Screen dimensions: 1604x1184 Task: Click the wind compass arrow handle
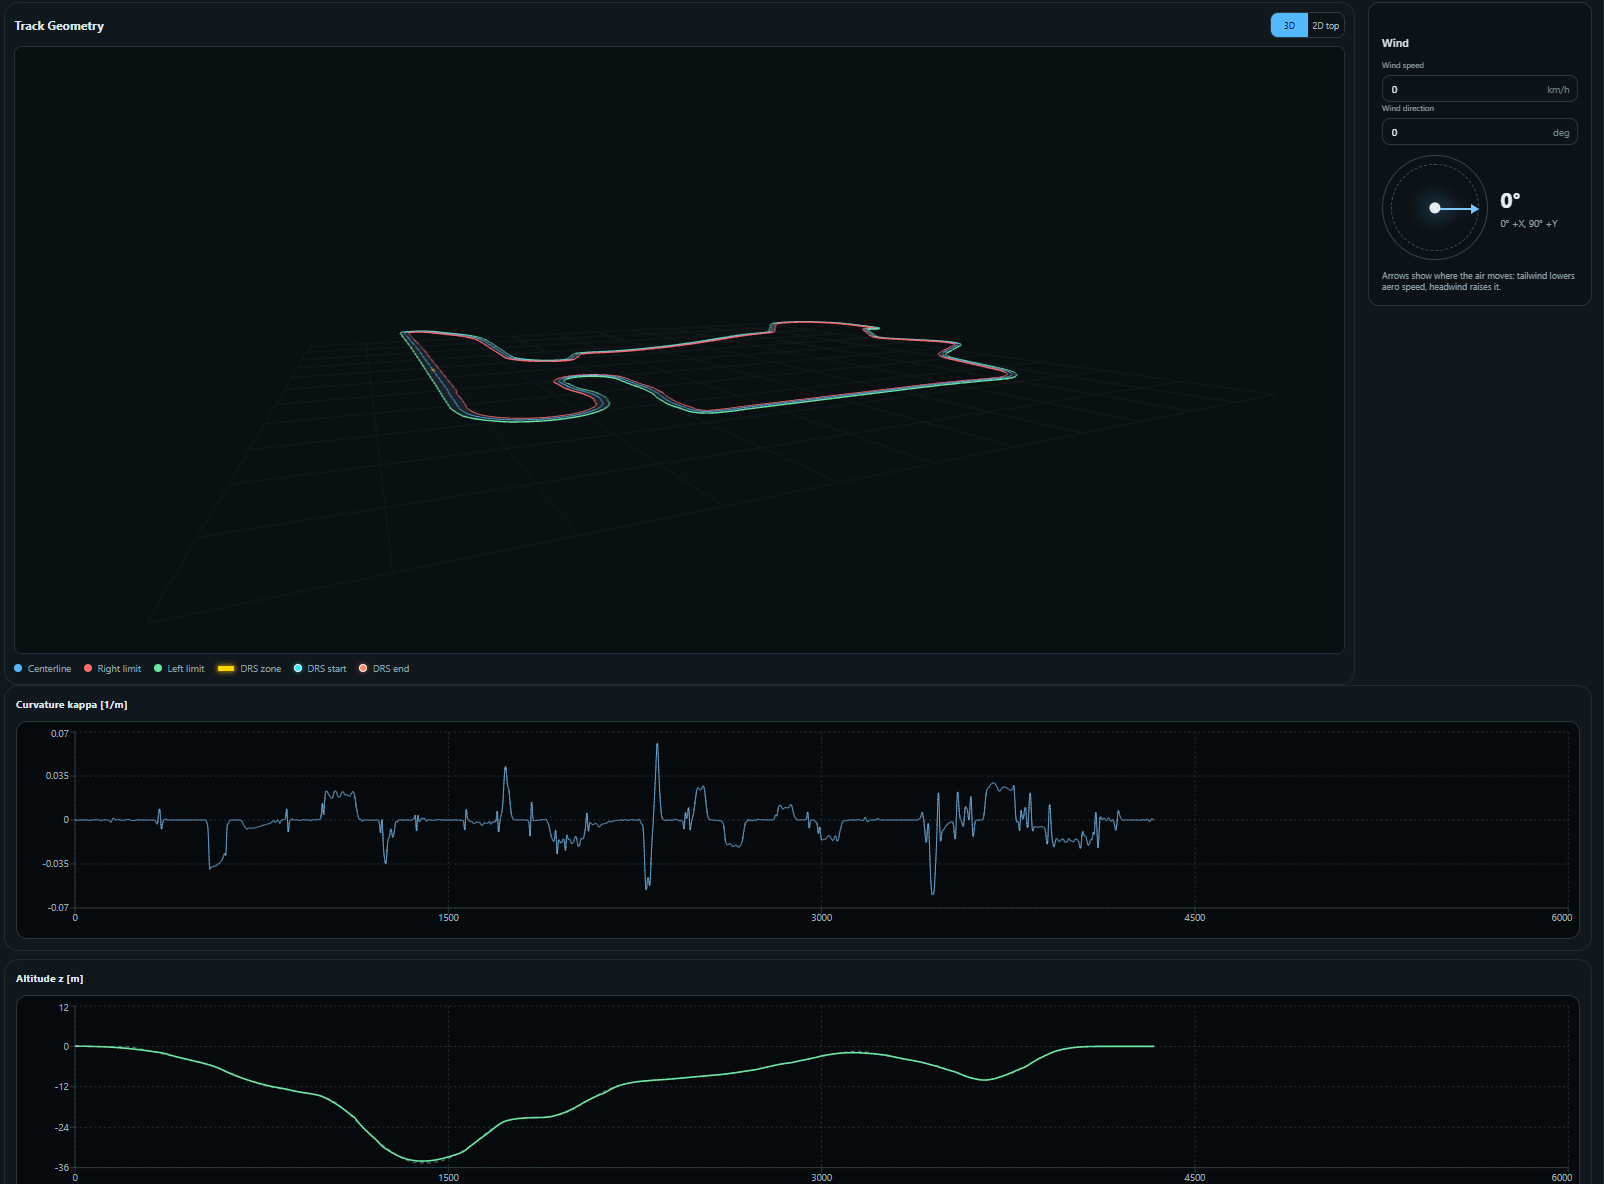pyautogui.click(x=1474, y=208)
